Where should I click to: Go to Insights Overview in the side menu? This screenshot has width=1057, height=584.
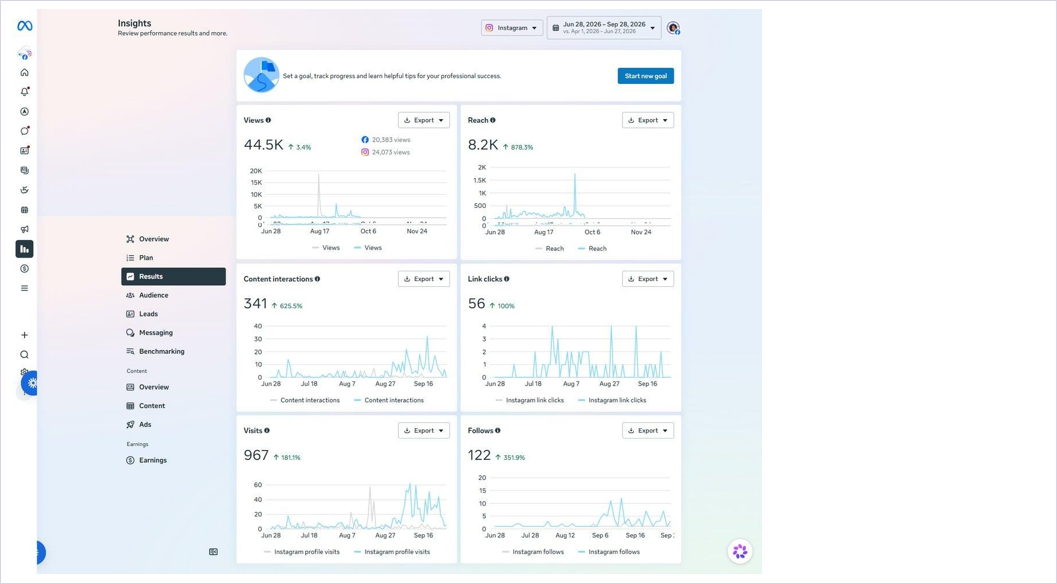(173, 239)
